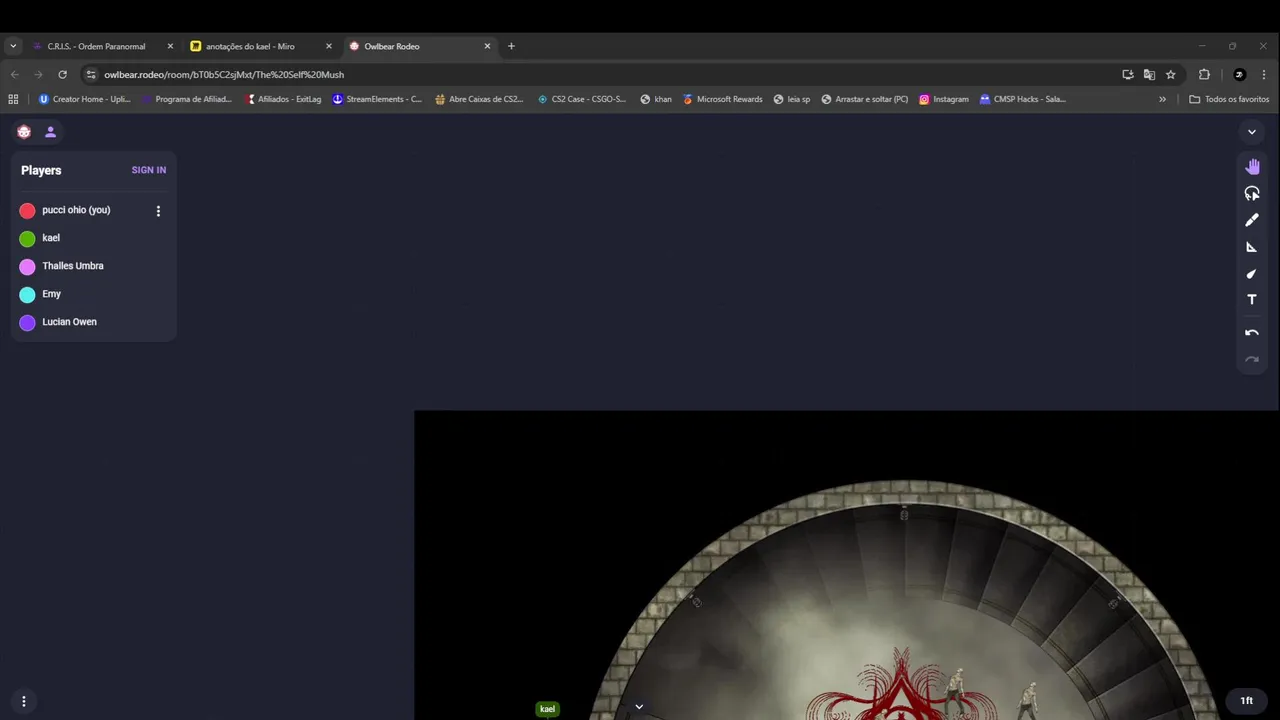Open the Chrome three-dot menu

[1264, 74]
